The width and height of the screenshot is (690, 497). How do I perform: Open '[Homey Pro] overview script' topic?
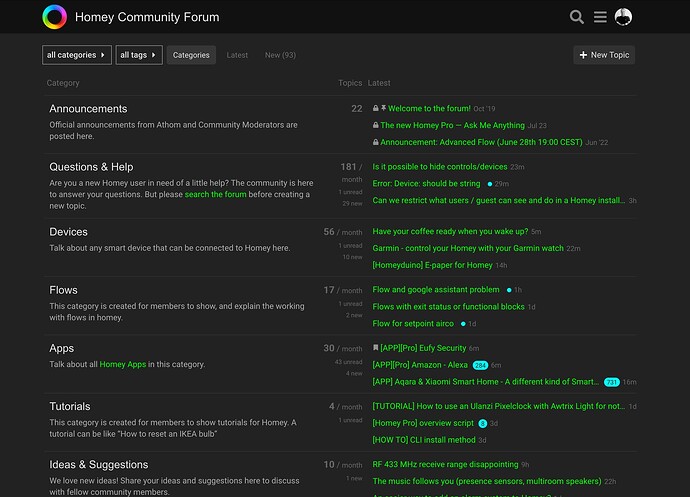(x=423, y=423)
